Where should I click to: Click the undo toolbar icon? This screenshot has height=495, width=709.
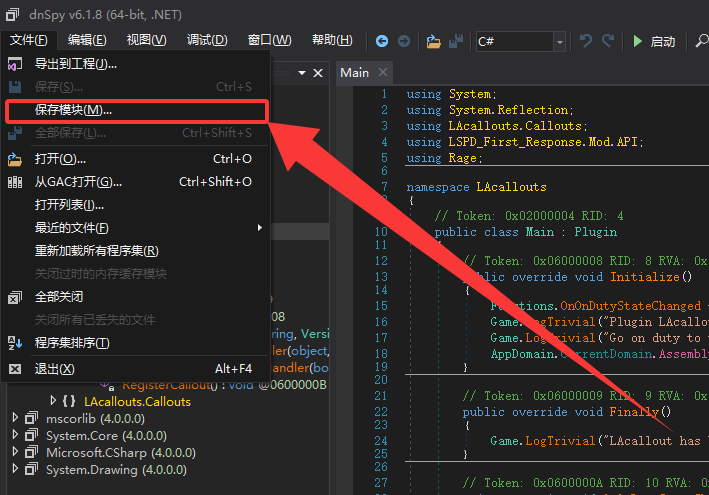click(586, 41)
